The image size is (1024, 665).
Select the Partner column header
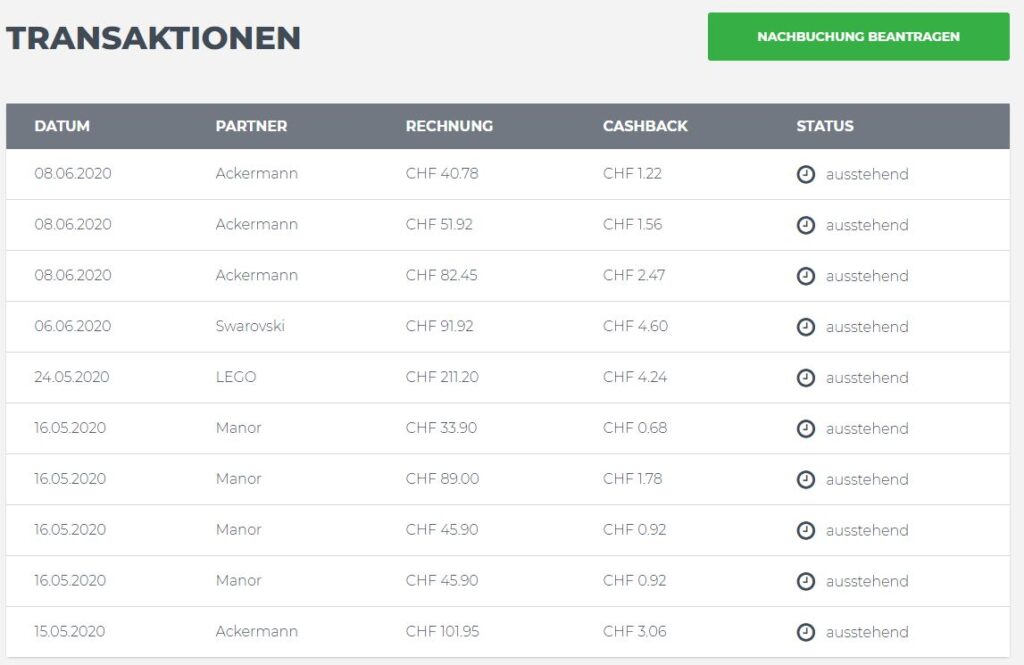251,126
